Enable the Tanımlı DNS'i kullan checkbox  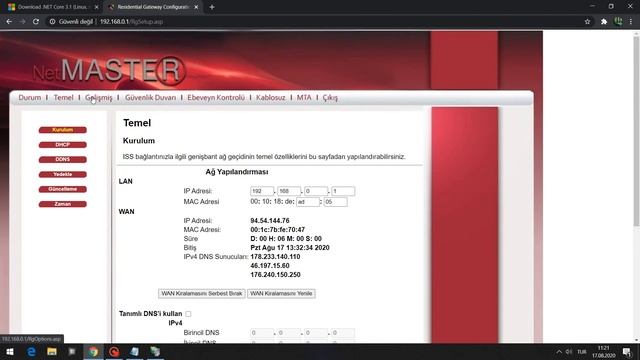[188, 314]
